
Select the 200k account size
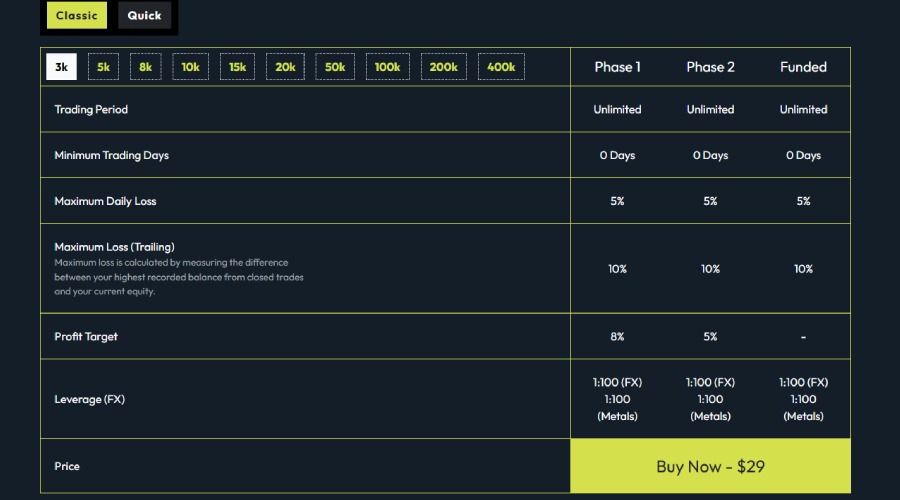(x=443, y=67)
